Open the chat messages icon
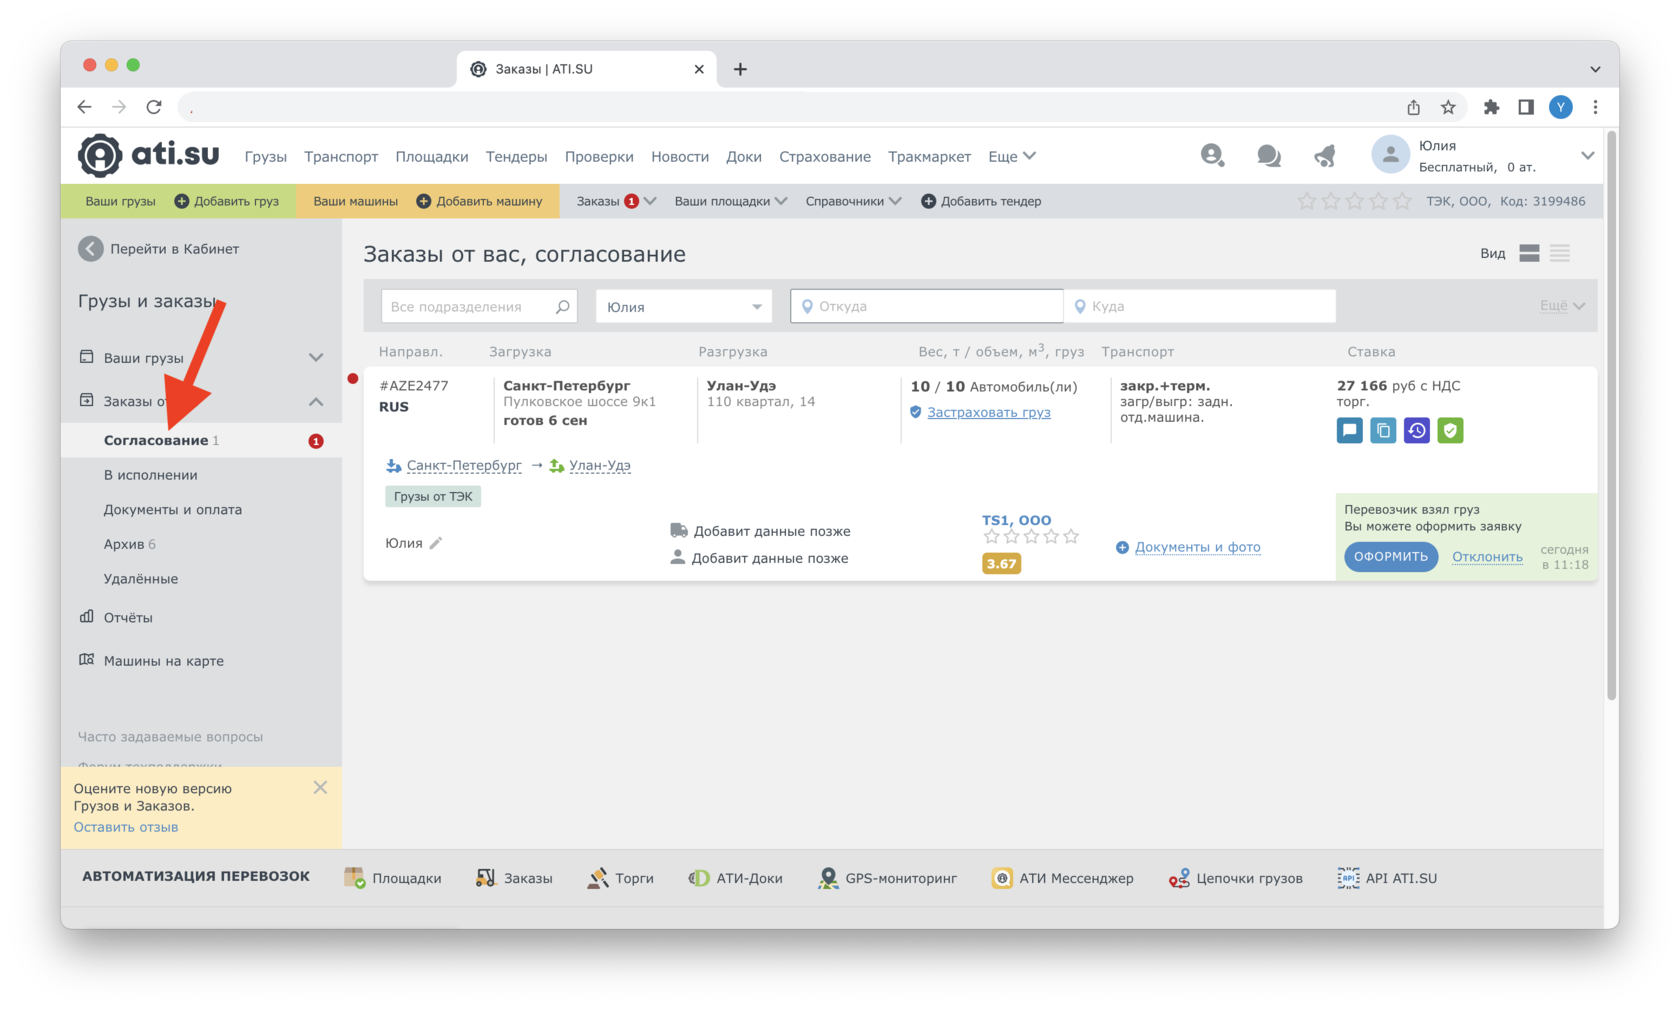The image size is (1680, 1009). click(x=1269, y=155)
